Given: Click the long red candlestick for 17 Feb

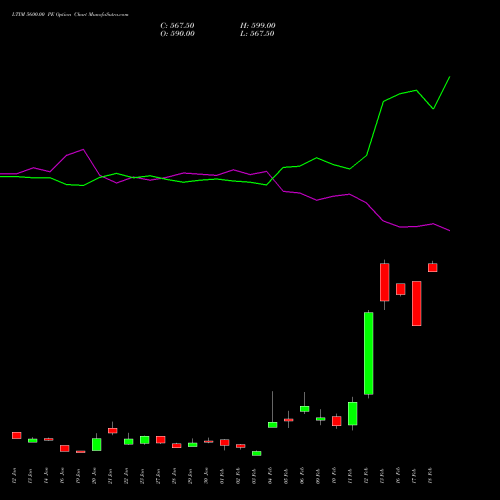Looking at the screenshot, I should pyautogui.click(x=417, y=303).
